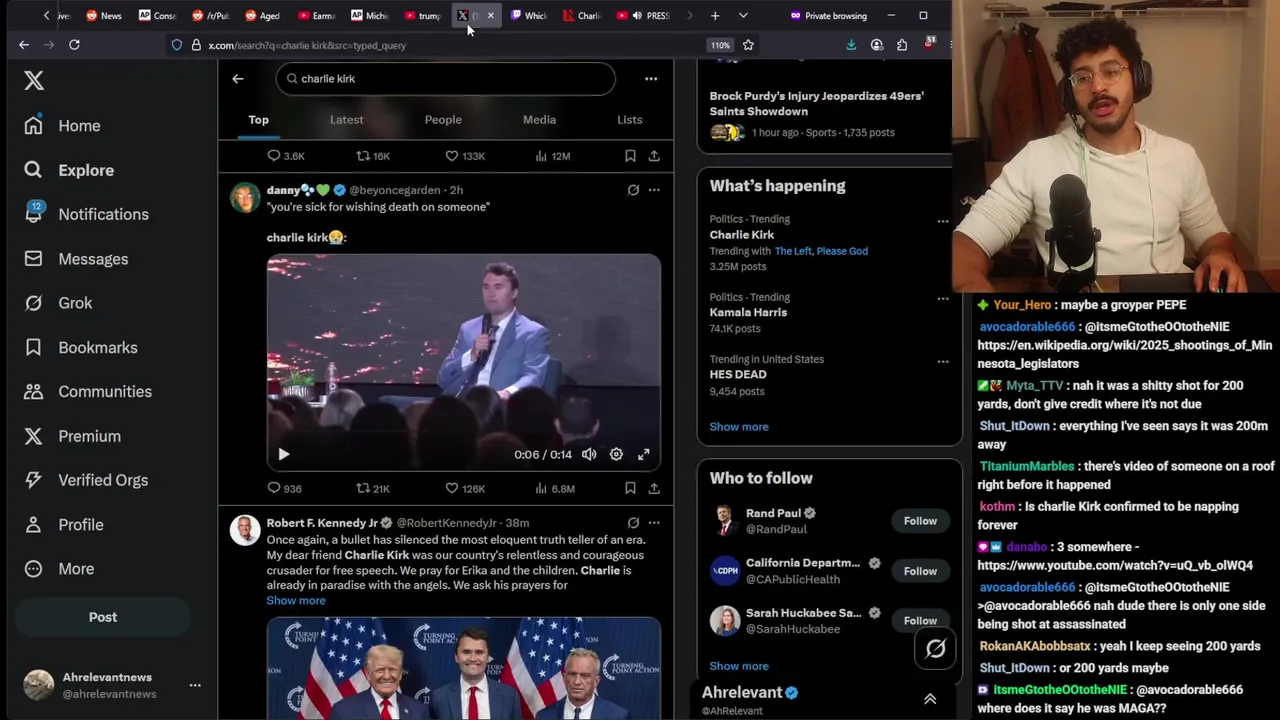Open Ahrelevantnews account menu dots

(x=195, y=685)
